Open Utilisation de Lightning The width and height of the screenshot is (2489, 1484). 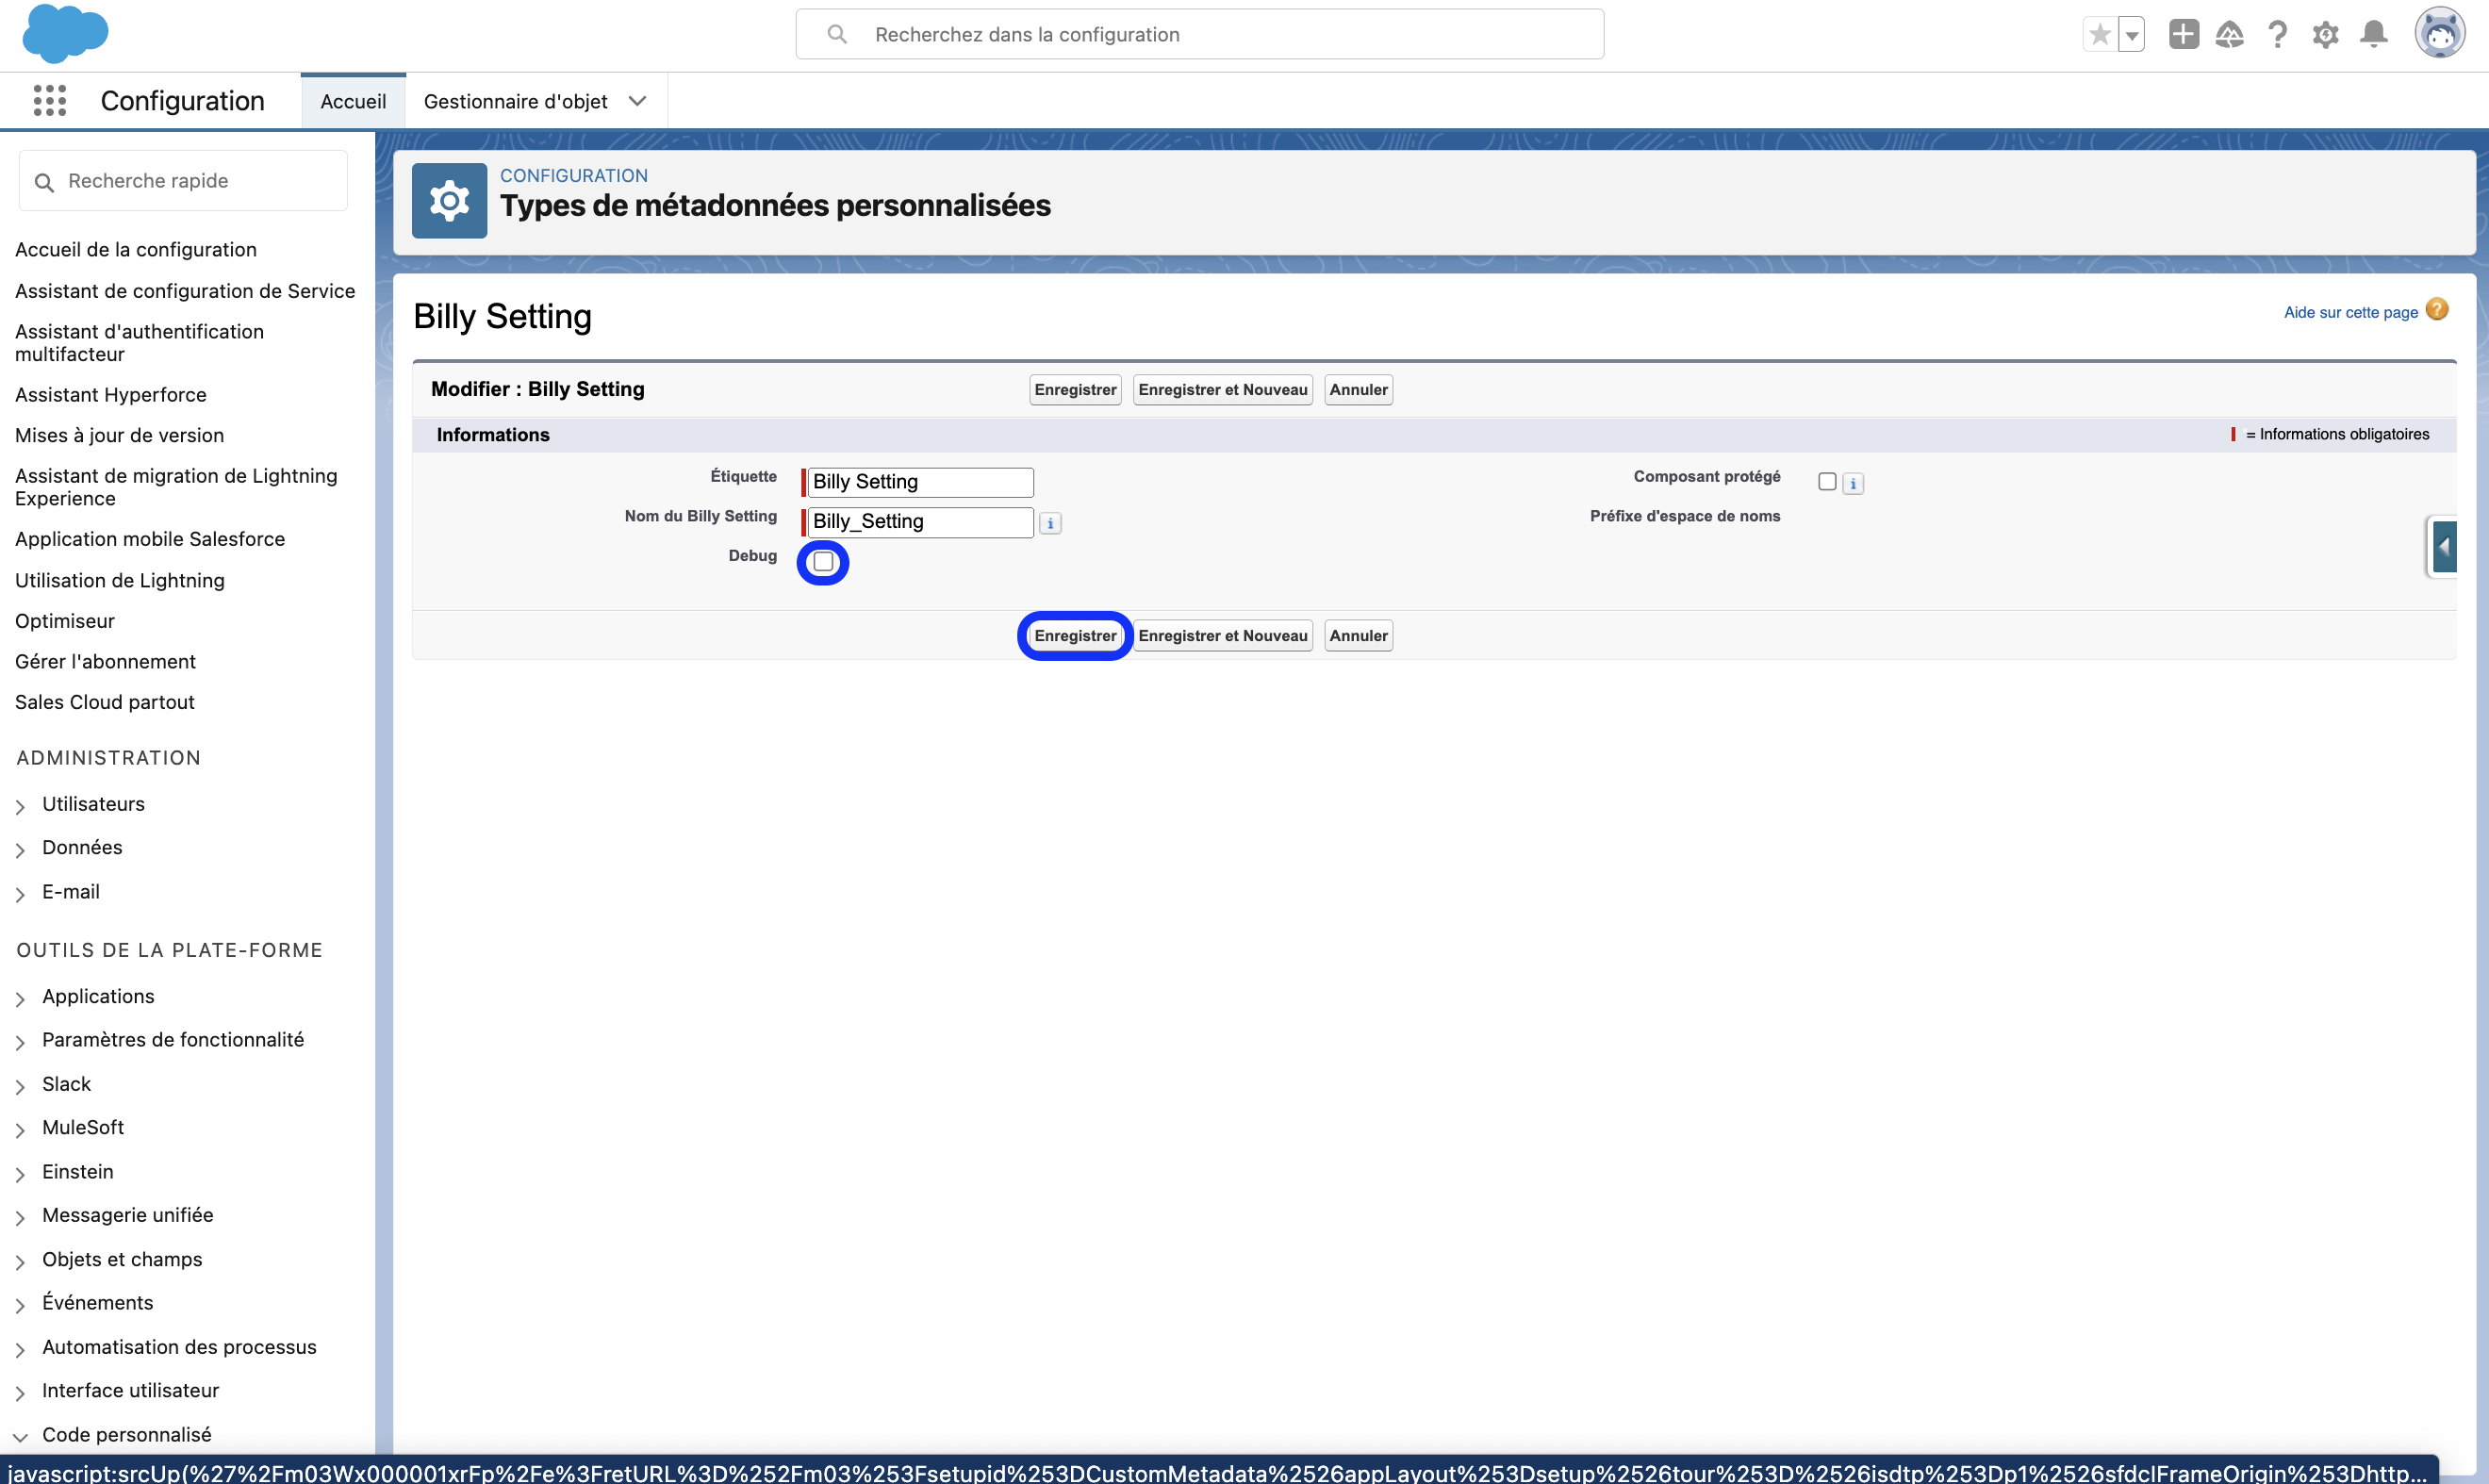point(120,581)
